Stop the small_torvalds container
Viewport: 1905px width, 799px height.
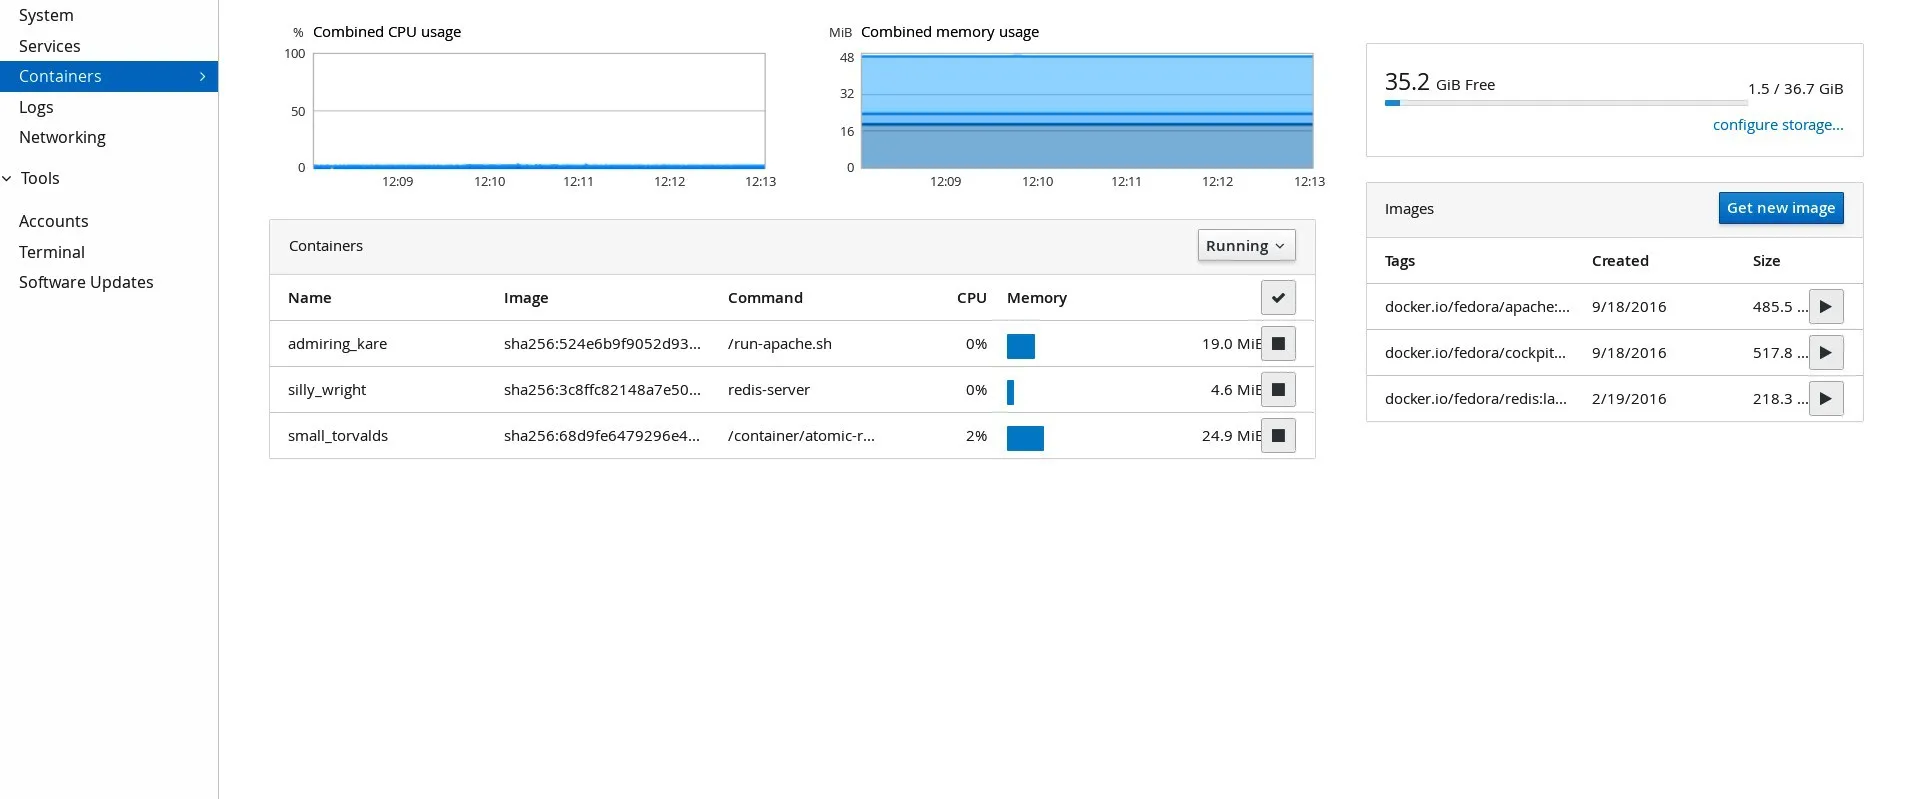pyautogui.click(x=1277, y=436)
